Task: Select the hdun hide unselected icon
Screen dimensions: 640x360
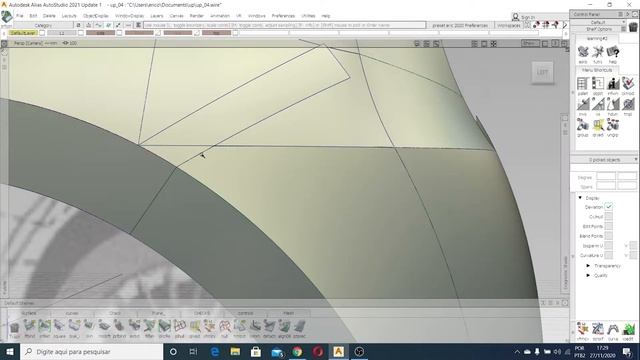Action: pyautogui.click(x=613, y=107)
